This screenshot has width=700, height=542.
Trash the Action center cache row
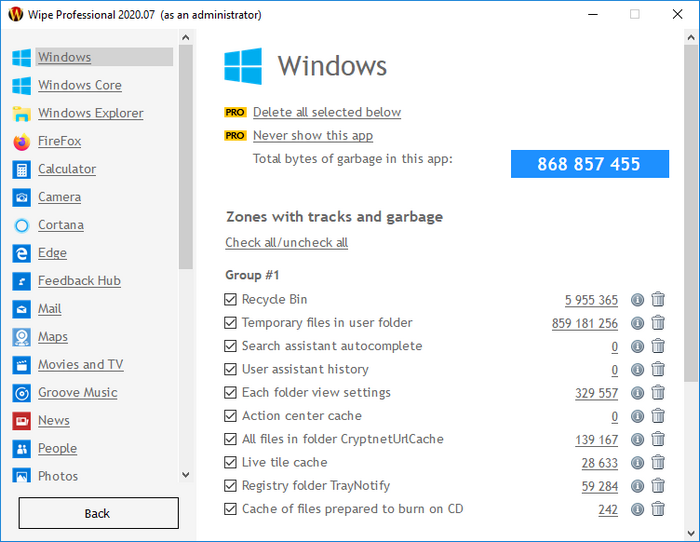(x=658, y=416)
